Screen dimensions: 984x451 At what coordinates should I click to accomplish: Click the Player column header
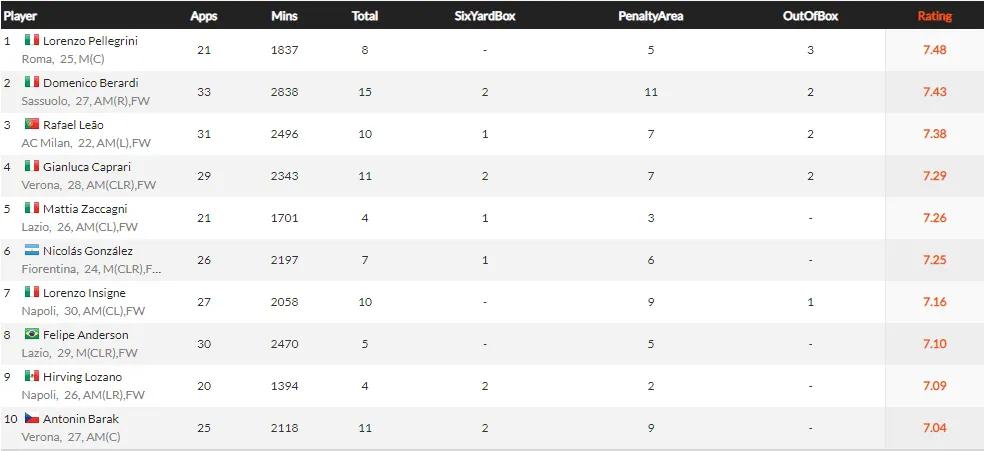coord(20,16)
